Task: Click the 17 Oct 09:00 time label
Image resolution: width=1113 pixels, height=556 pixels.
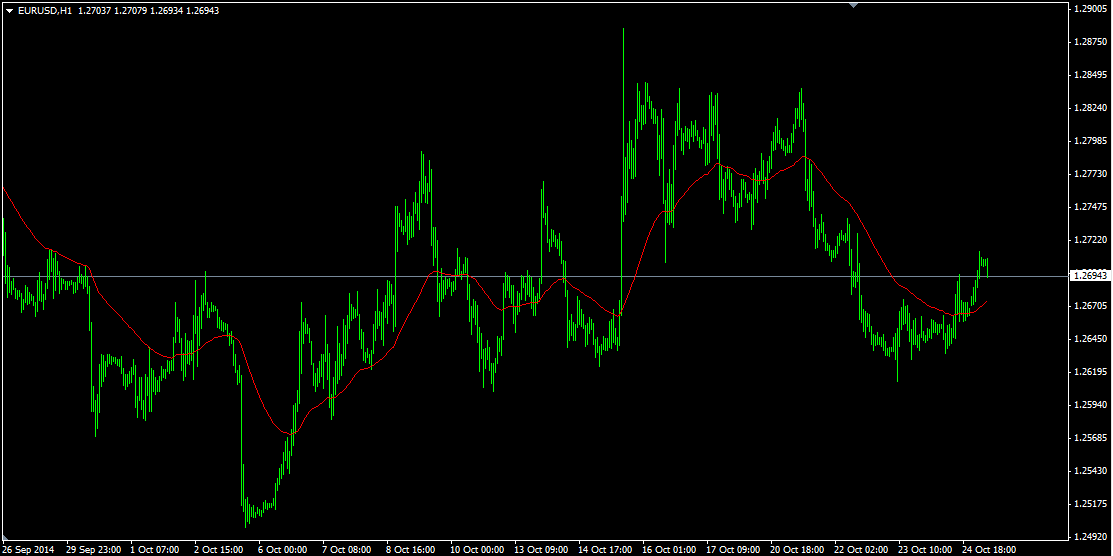Action: click(733, 550)
